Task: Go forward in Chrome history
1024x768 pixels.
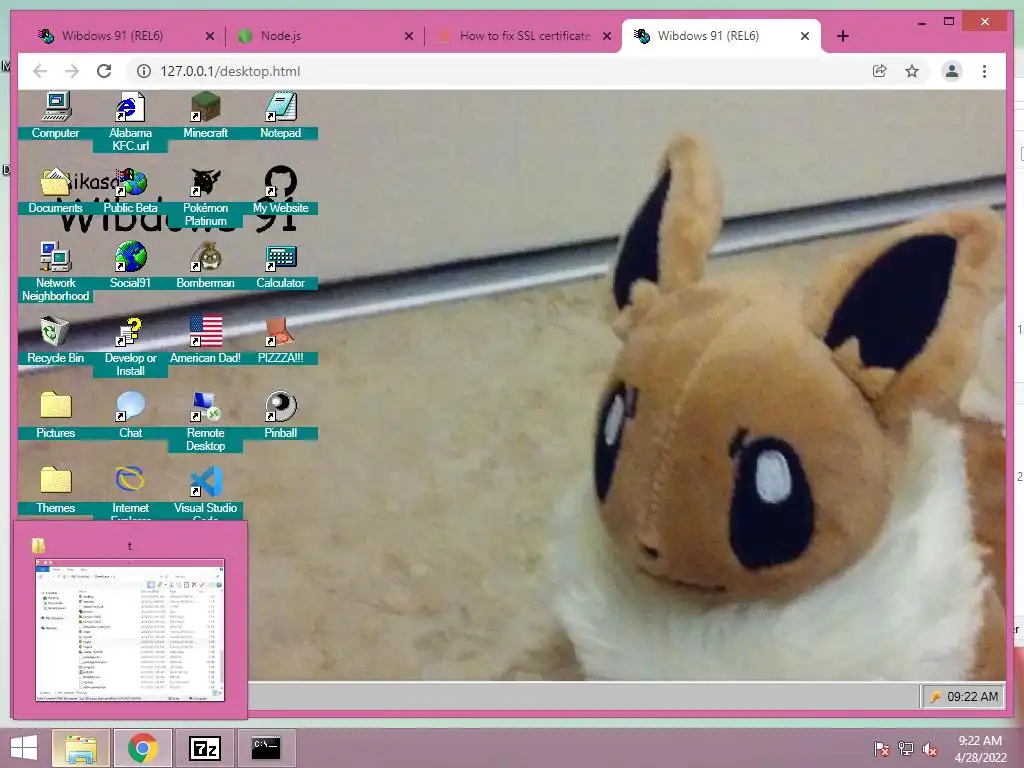Action: tap(72, 71)
